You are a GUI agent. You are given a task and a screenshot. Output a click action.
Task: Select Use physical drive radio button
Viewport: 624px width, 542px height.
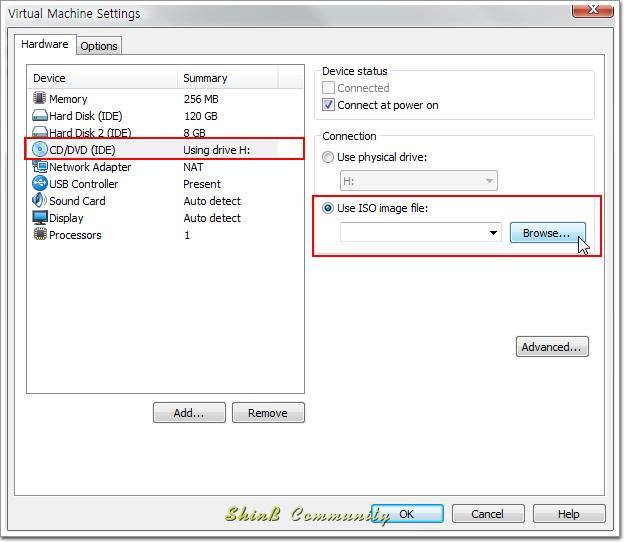(328, 157)
